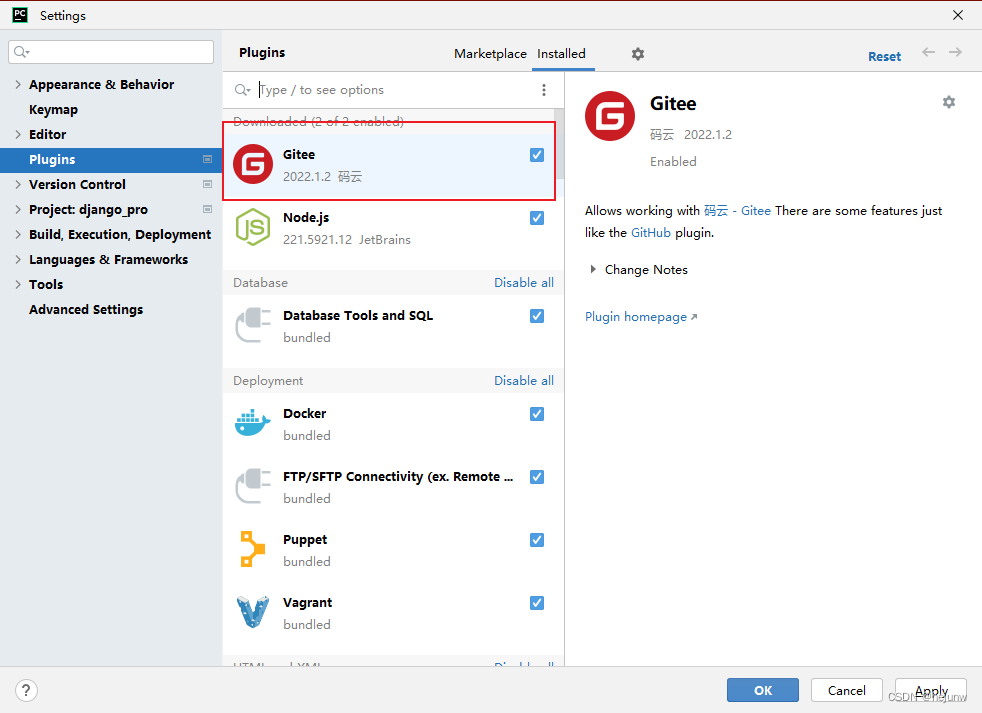The height and width of the screenshot is (713, 982).
Task: Click the project-level icon beside Version Control
Action: (207, 184)
